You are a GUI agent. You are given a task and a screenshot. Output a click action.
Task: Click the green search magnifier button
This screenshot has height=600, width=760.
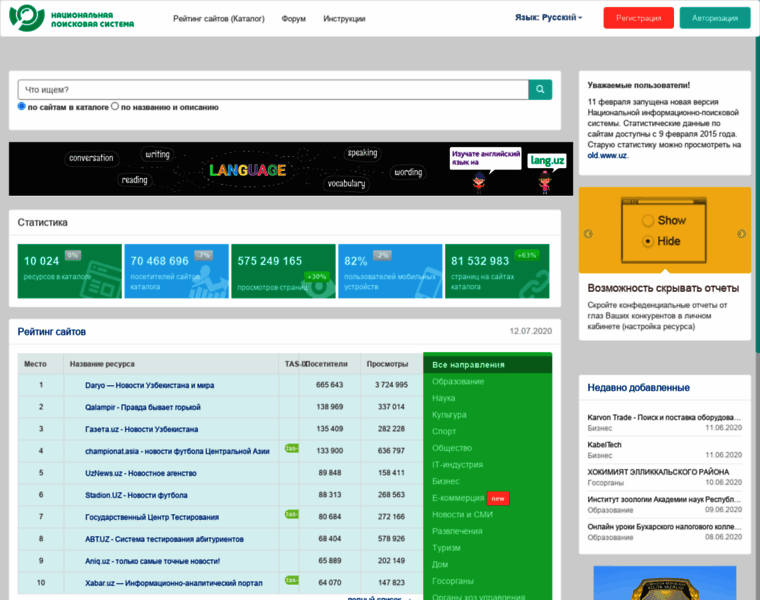(540, 90)
